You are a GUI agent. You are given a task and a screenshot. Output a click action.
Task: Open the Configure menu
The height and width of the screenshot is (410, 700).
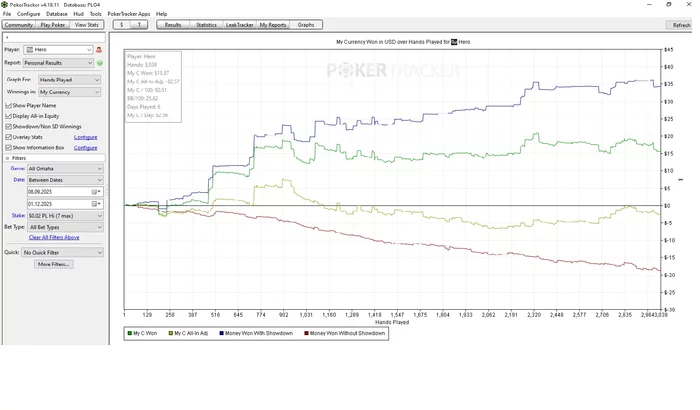[x=29, y=14]
